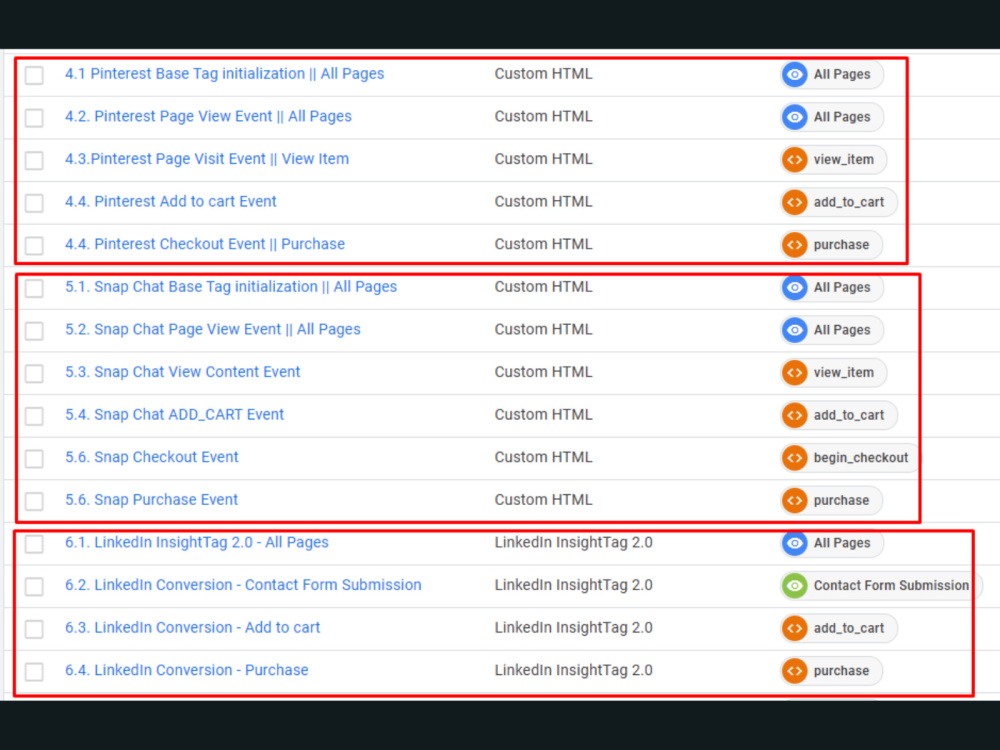Open the Snap Chat View Content Event tag
This screenshot has height=750, width=1000.
183,371
